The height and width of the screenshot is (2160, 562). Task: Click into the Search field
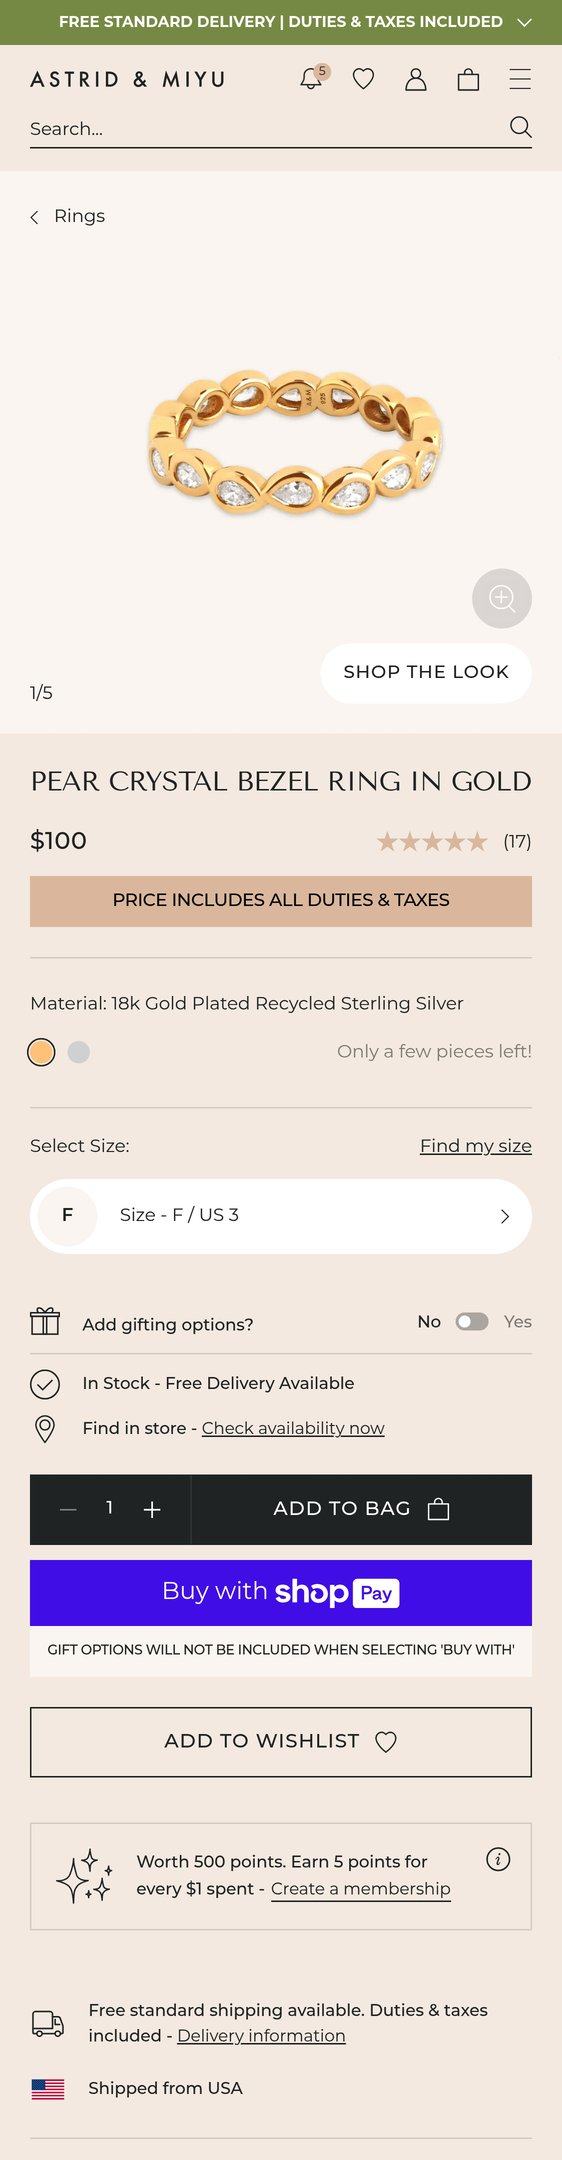(265, 128)
